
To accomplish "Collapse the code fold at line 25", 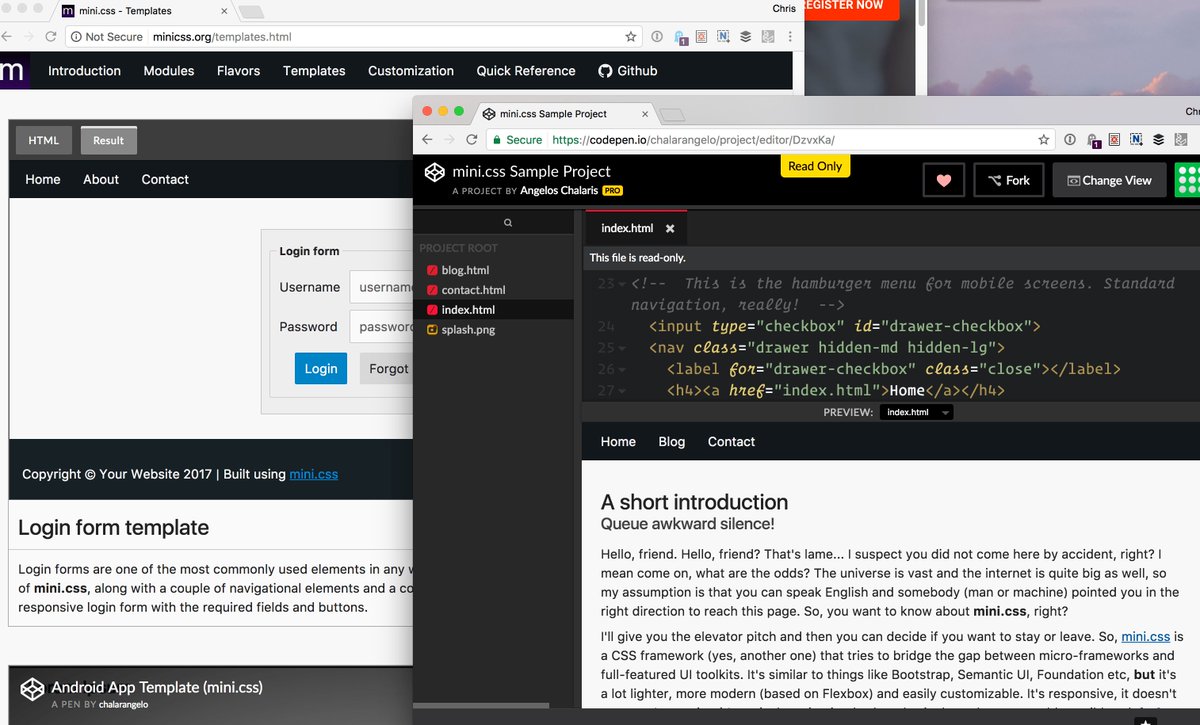I will point(623,348).
